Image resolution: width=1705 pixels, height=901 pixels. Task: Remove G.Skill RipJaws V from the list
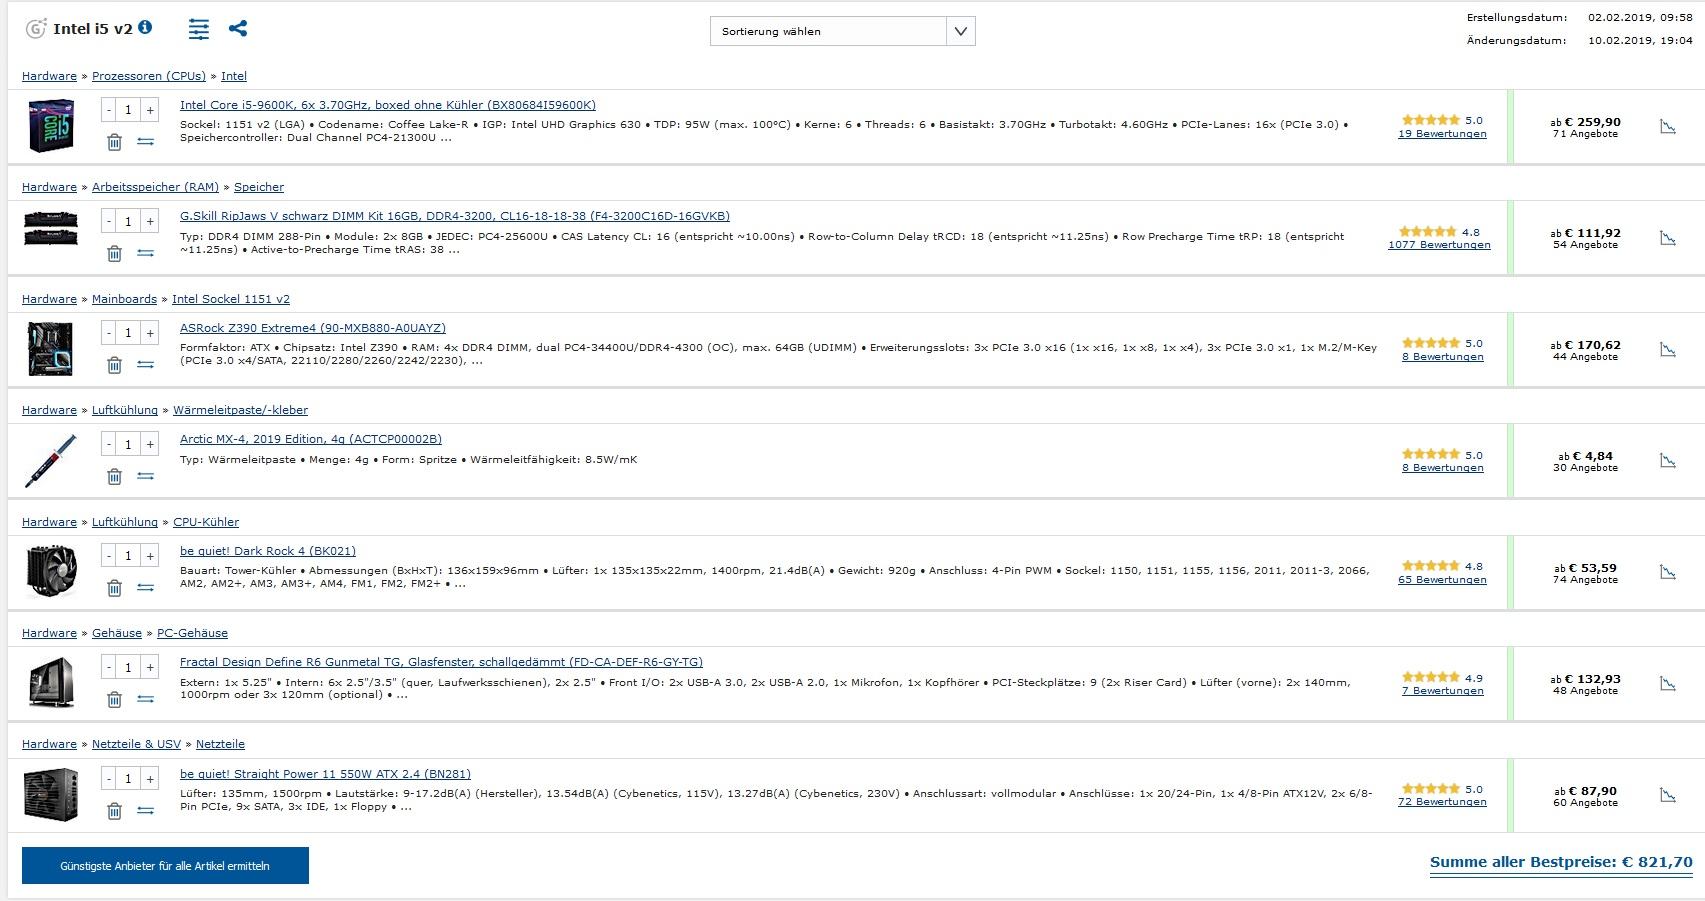(114, 253)
